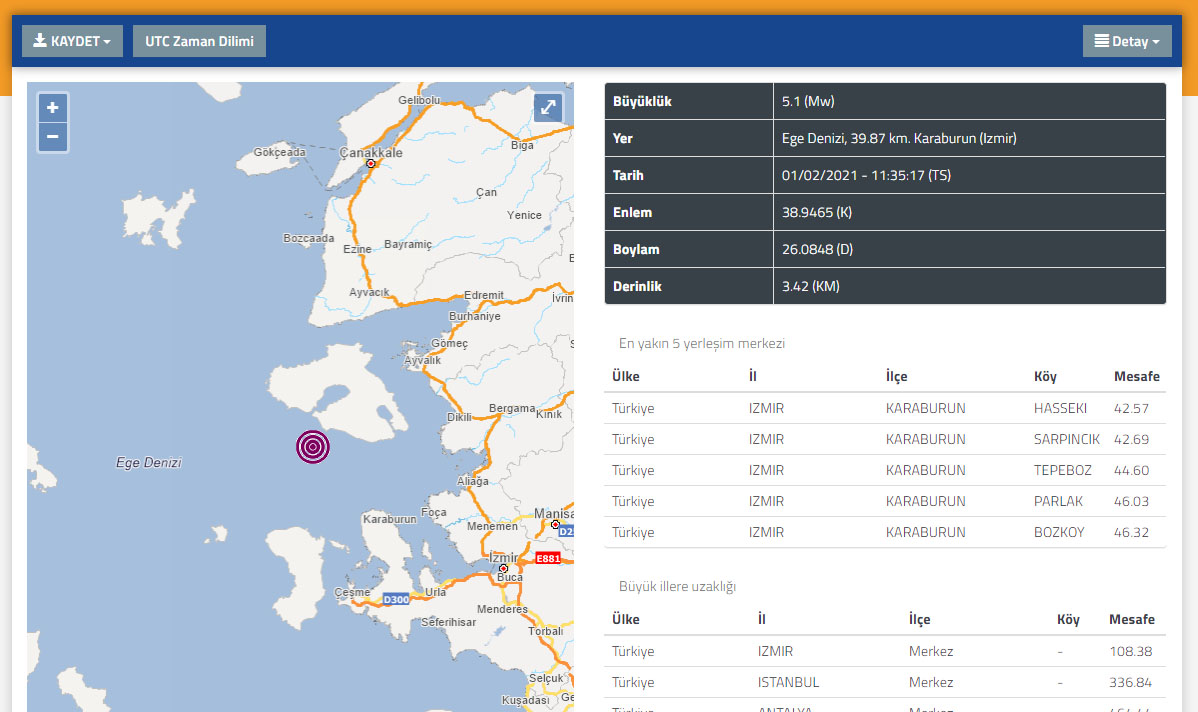Click the purple earthquake epicenter marker
Screen dimensions: 1198x712
313,446
